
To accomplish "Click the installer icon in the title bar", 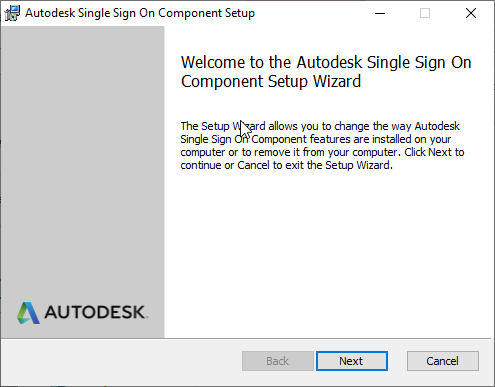I will [12, 13].
